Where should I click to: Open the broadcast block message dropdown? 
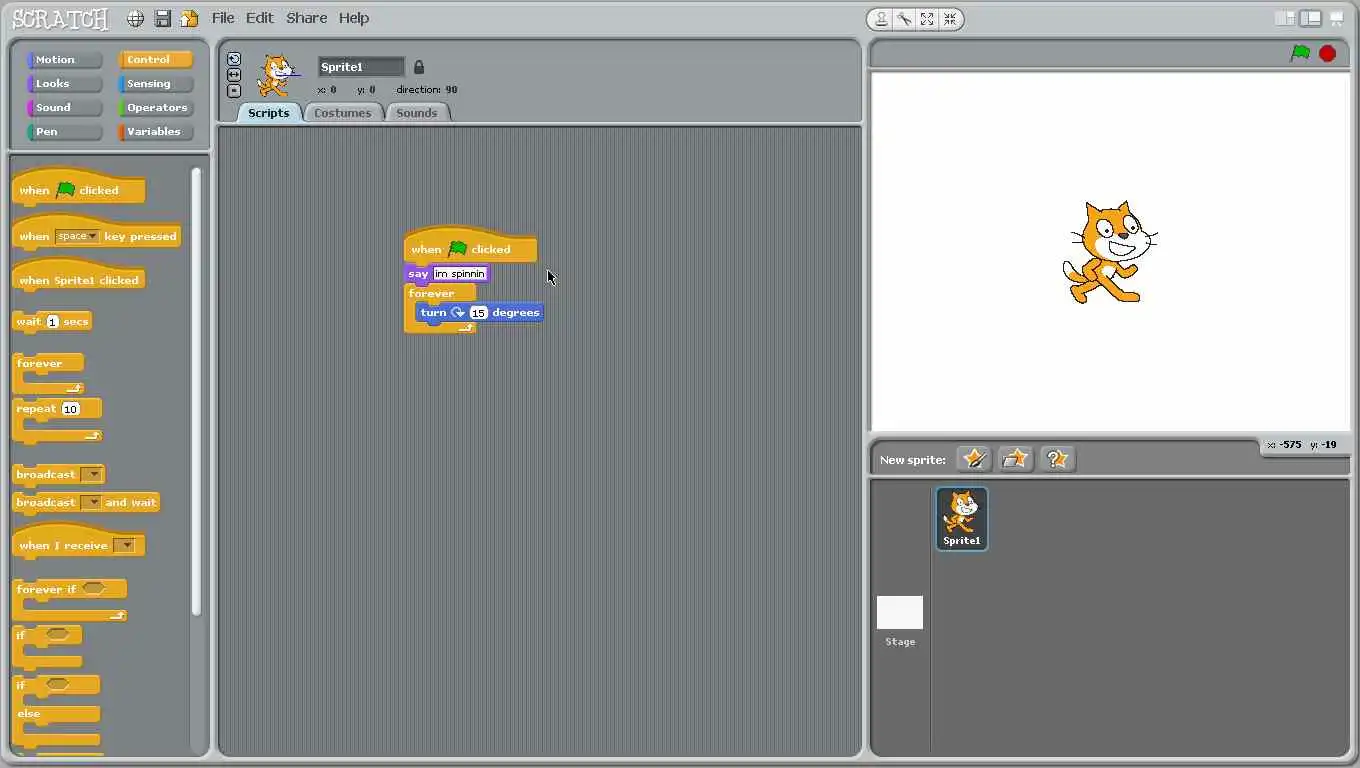pyautogui.click(x=92, y=475)
